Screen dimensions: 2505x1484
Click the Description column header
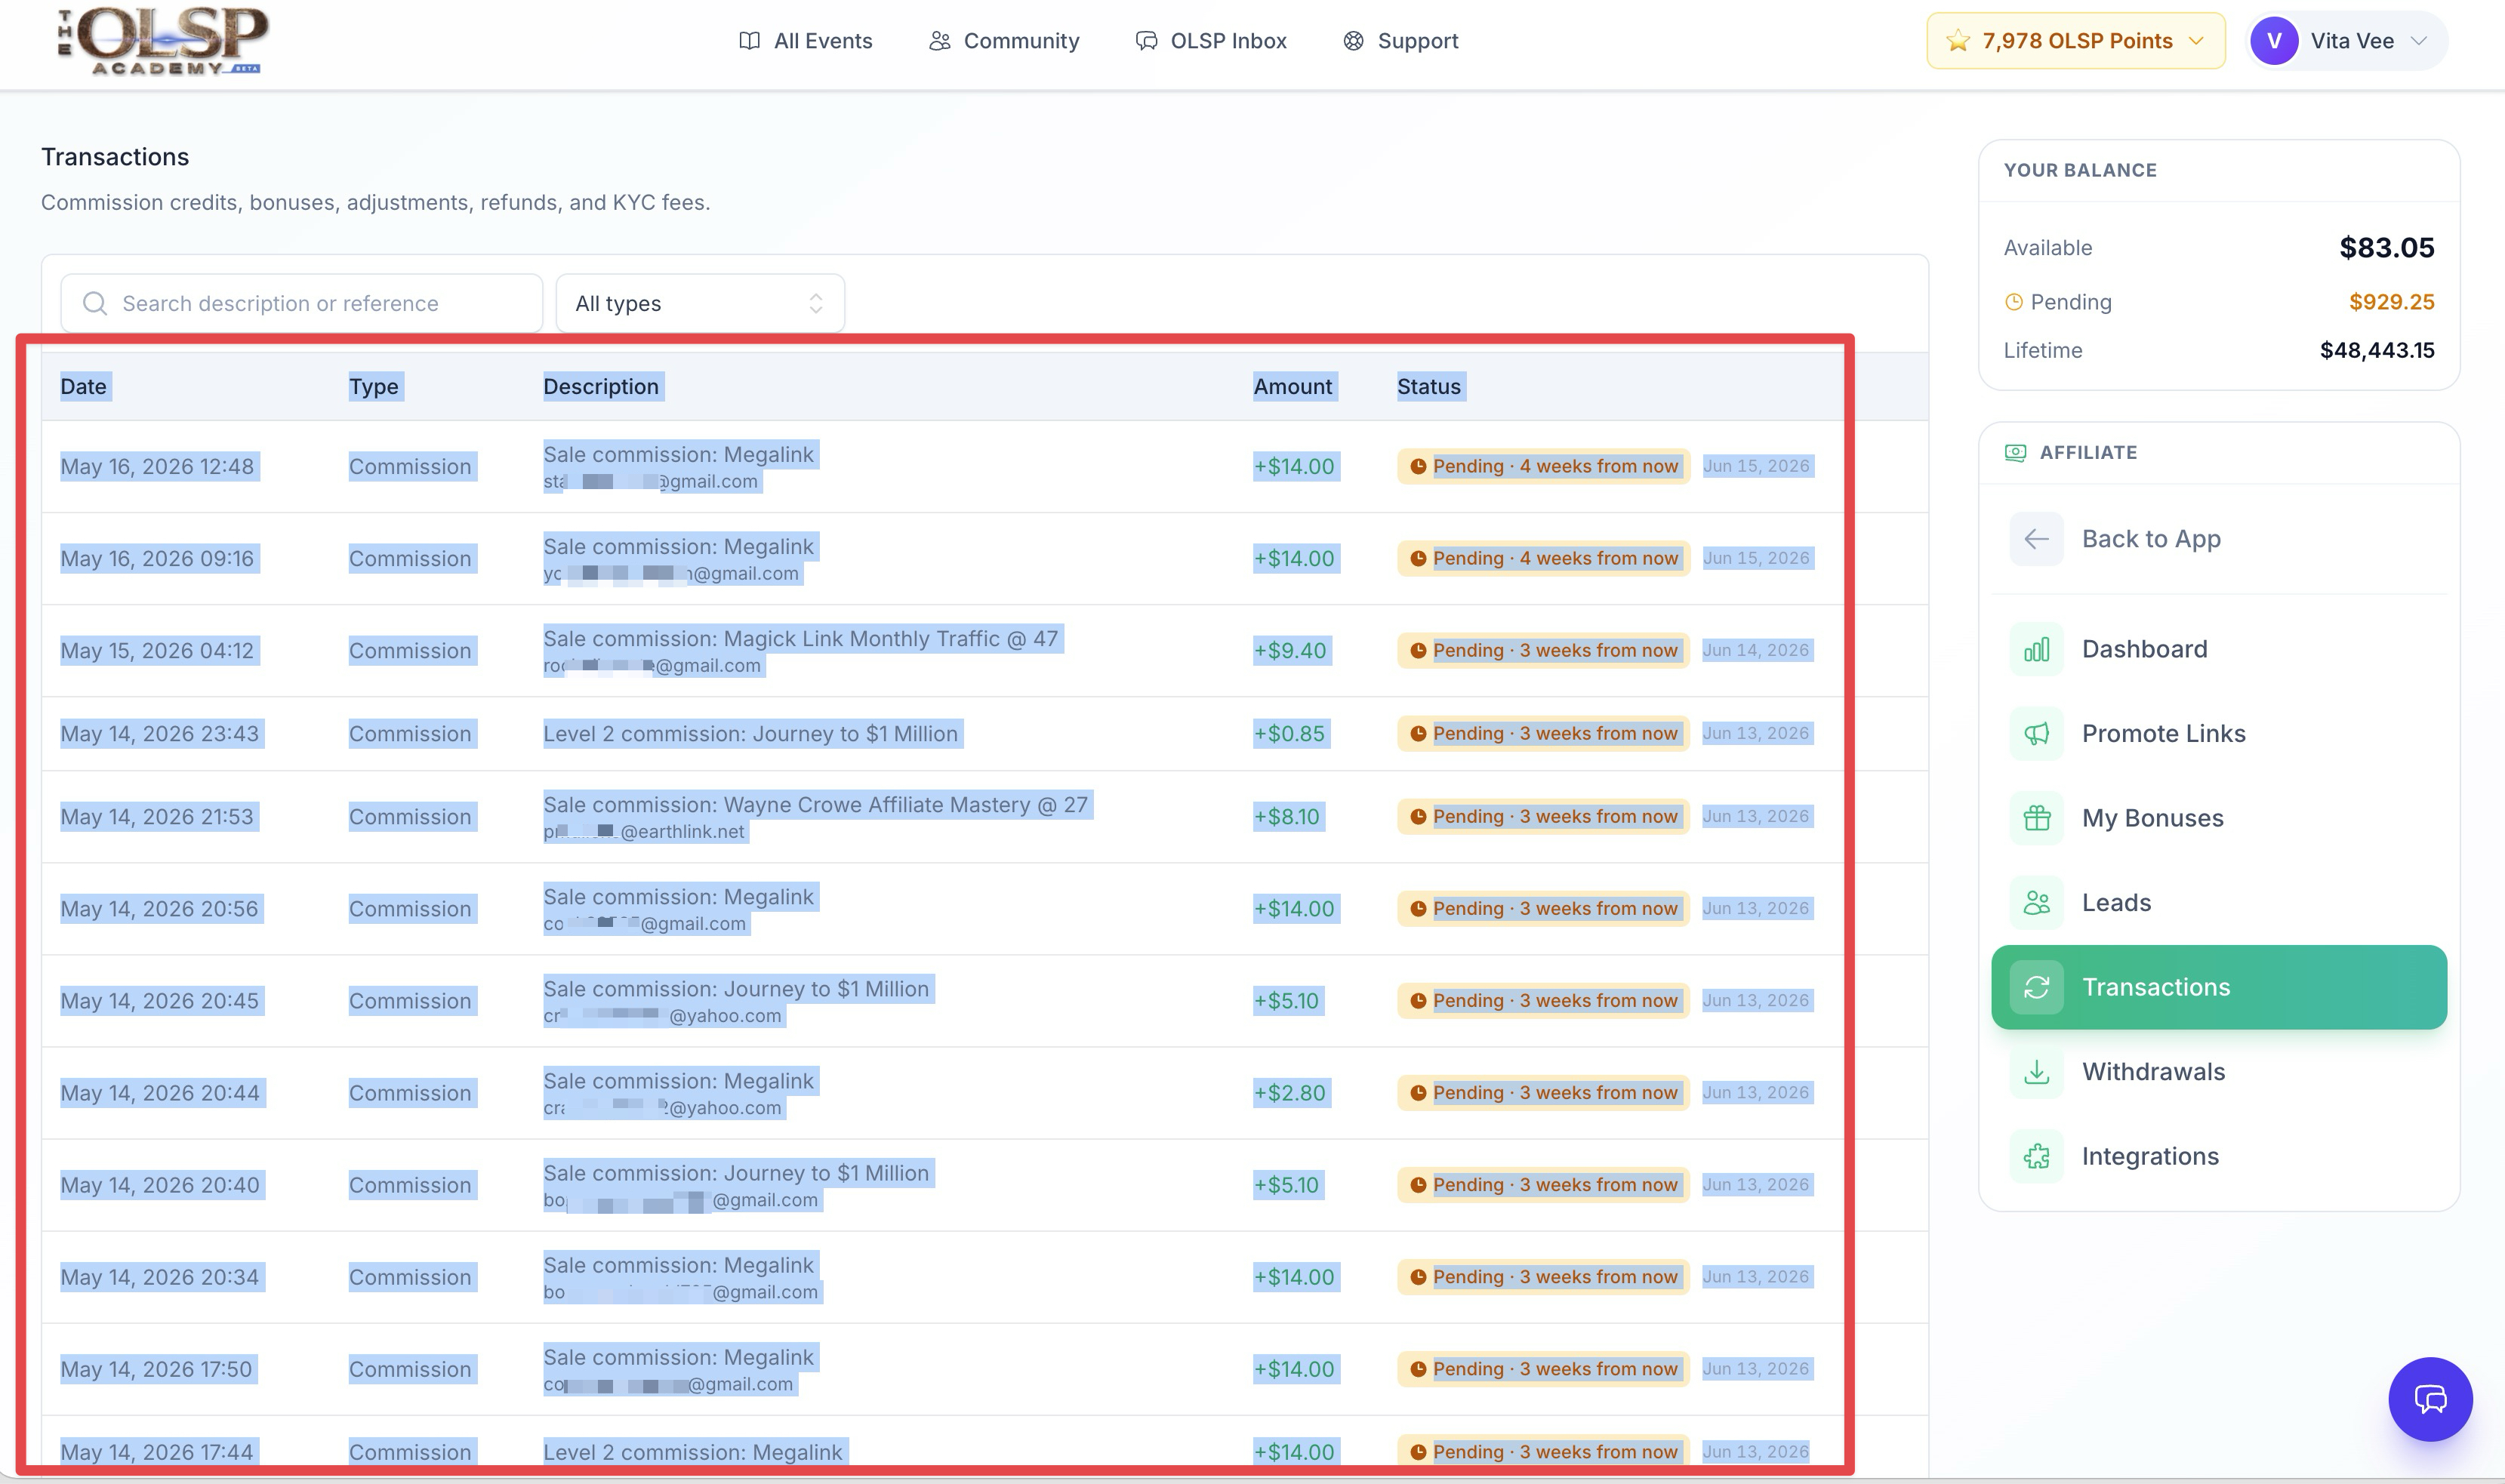tap(601, 387)
